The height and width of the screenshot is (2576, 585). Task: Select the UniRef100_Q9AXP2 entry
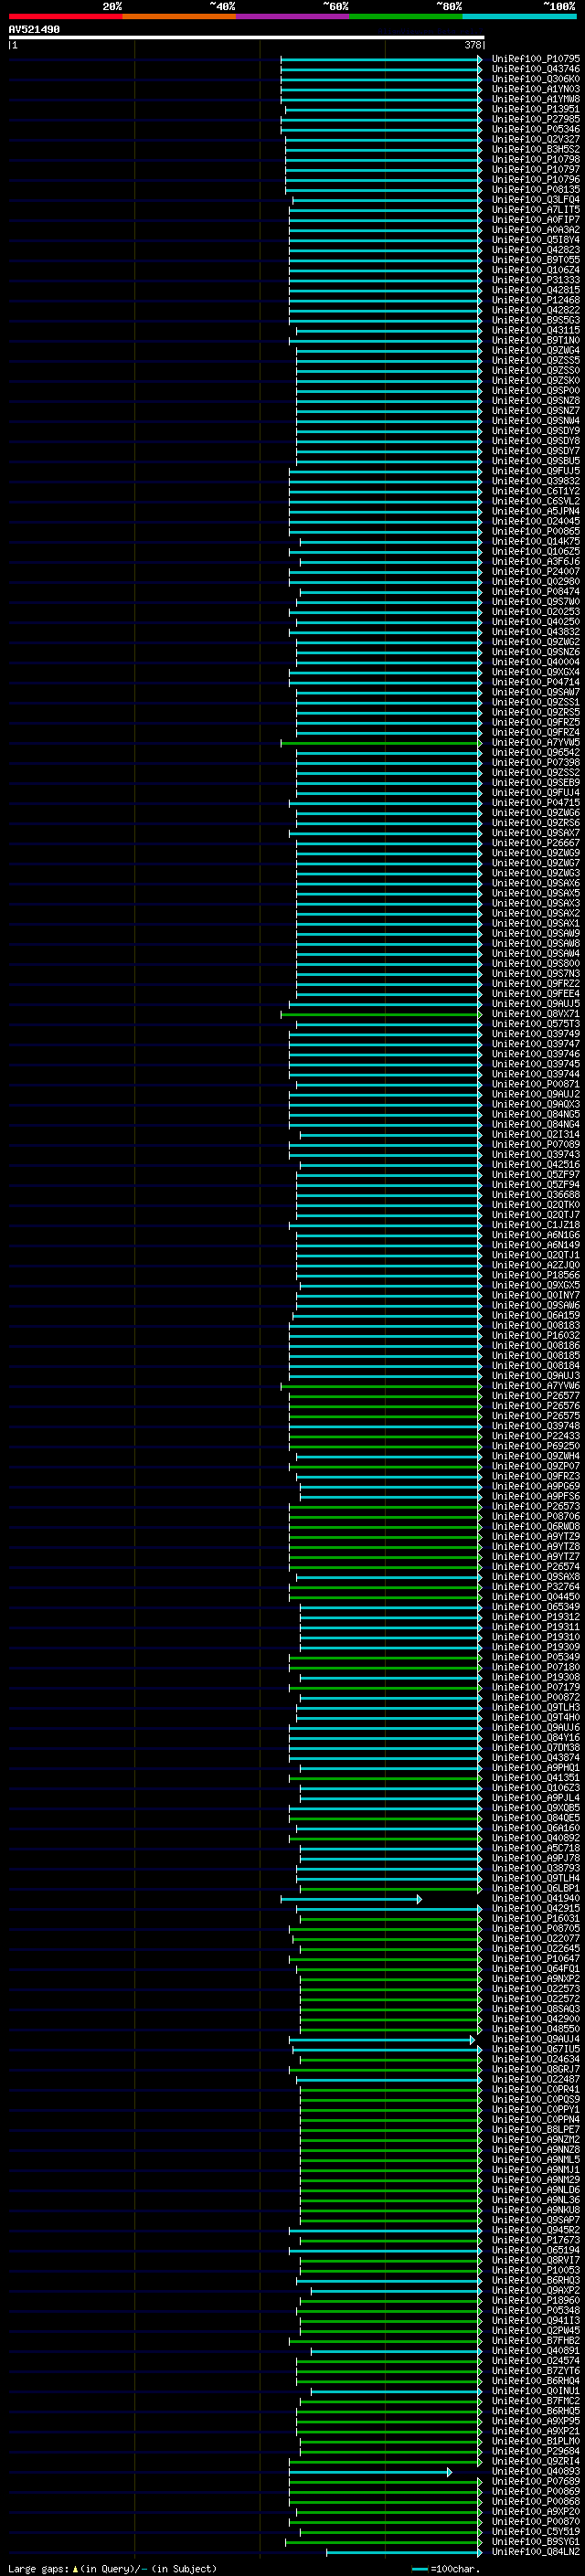(536, 2290)
